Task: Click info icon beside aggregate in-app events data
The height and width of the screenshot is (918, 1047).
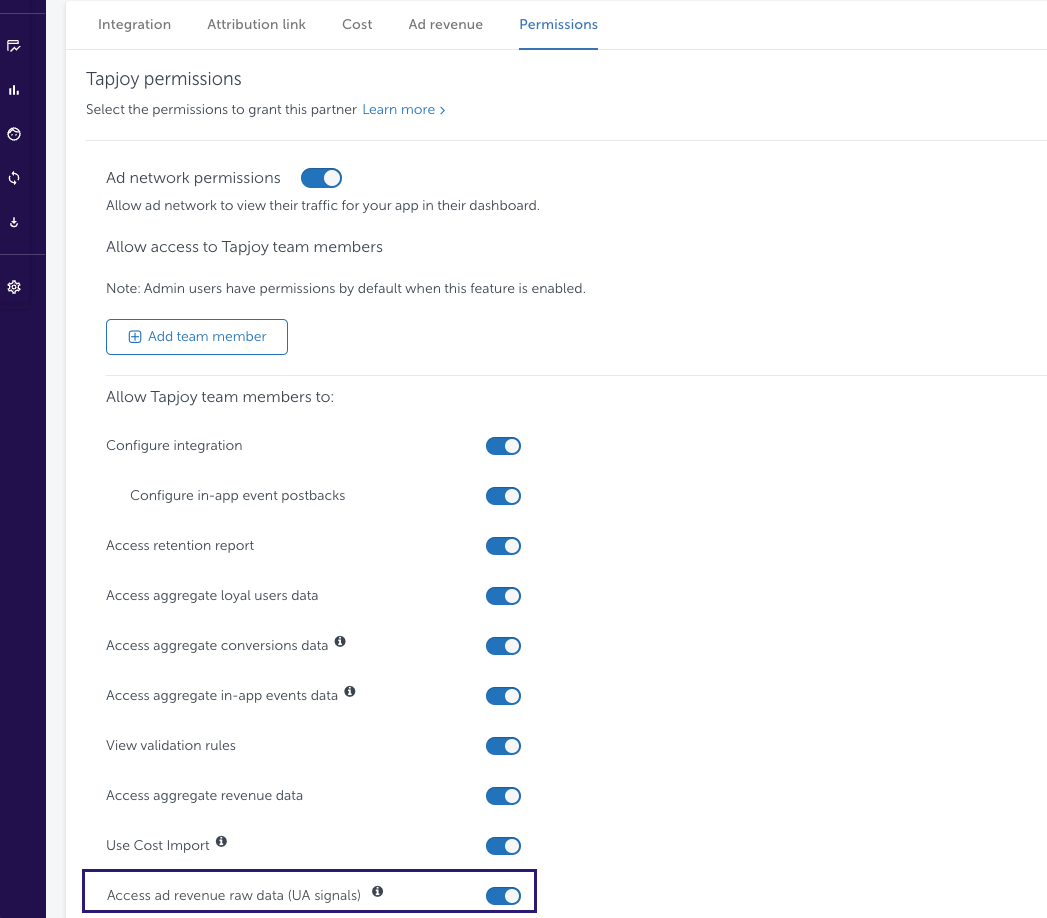Action: point(350,692)
